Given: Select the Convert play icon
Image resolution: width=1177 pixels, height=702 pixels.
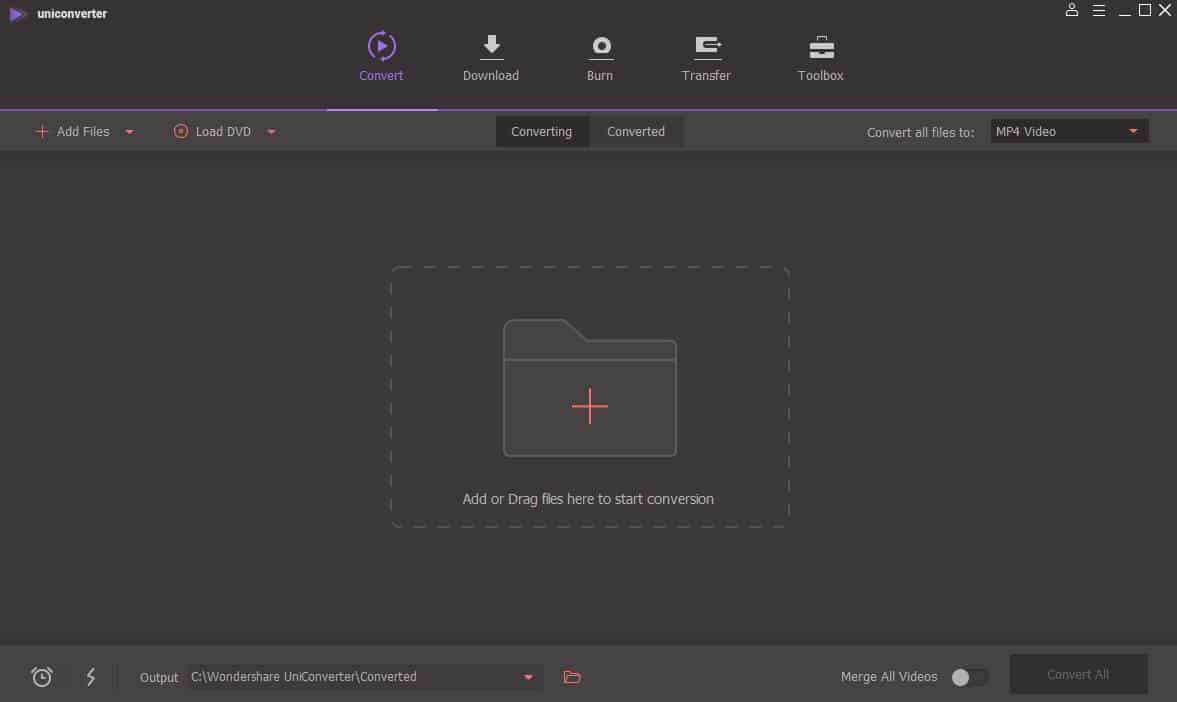Looking at the screenshot, I should pos(381,47).
